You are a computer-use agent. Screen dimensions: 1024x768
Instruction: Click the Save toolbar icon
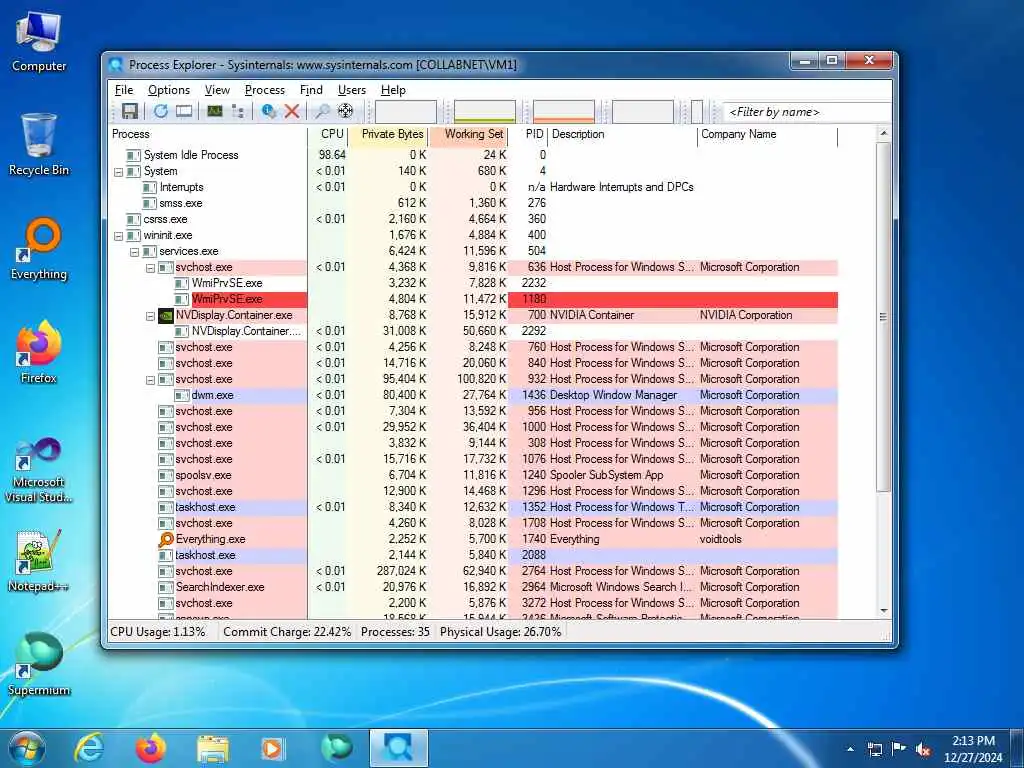coord(130,112)
